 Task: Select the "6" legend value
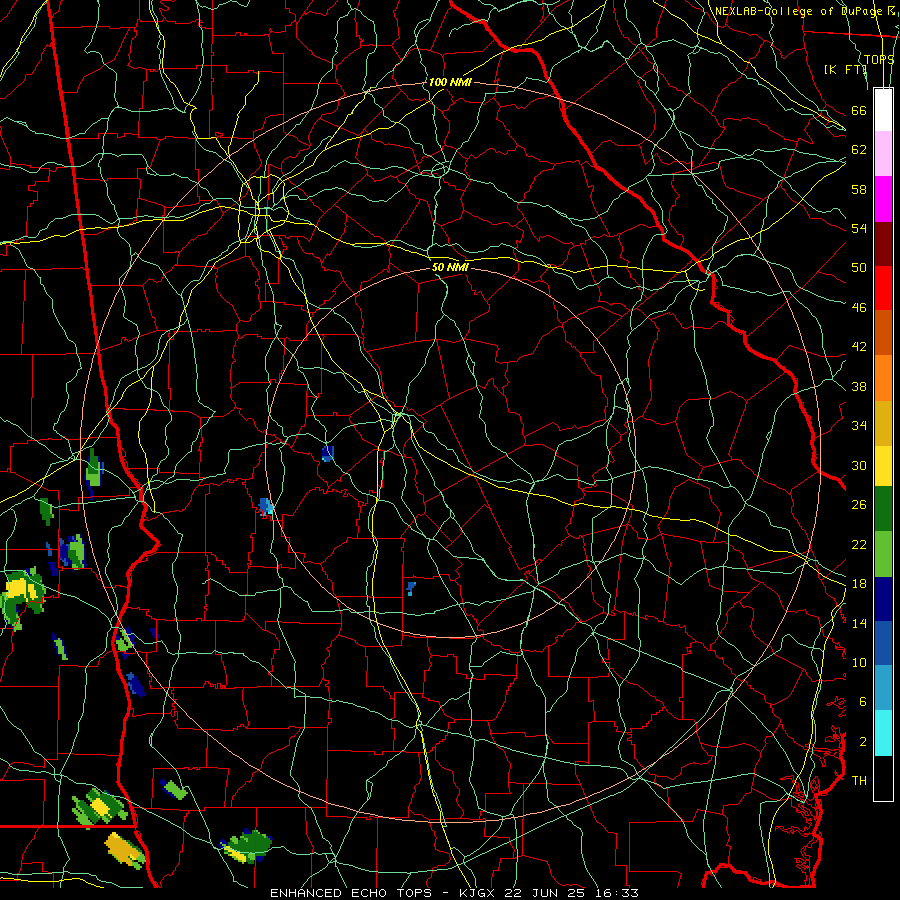click(863, 702)
